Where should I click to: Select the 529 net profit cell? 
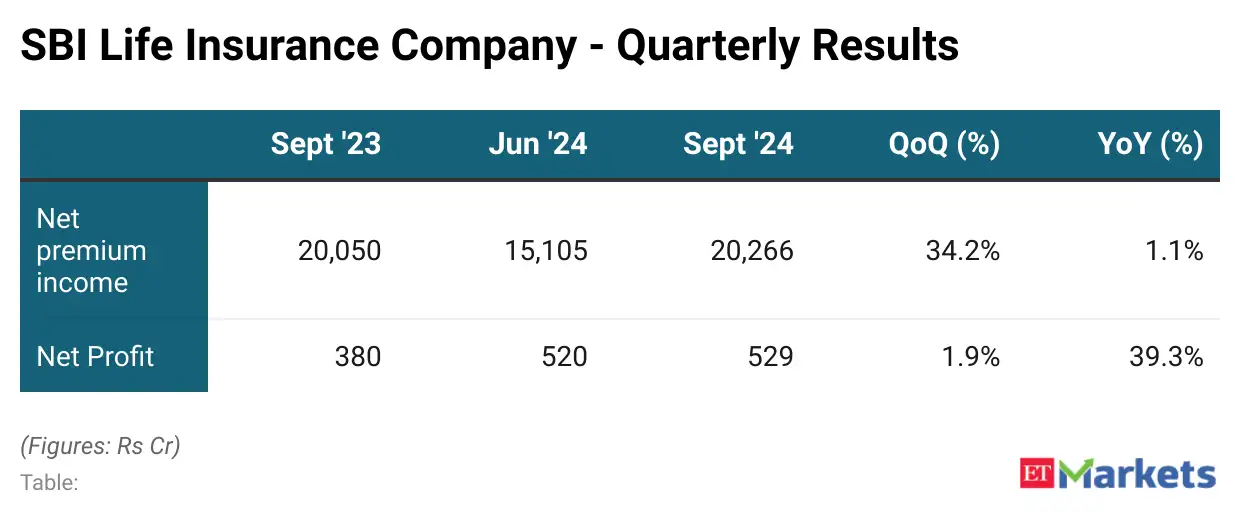click(771, 356)
